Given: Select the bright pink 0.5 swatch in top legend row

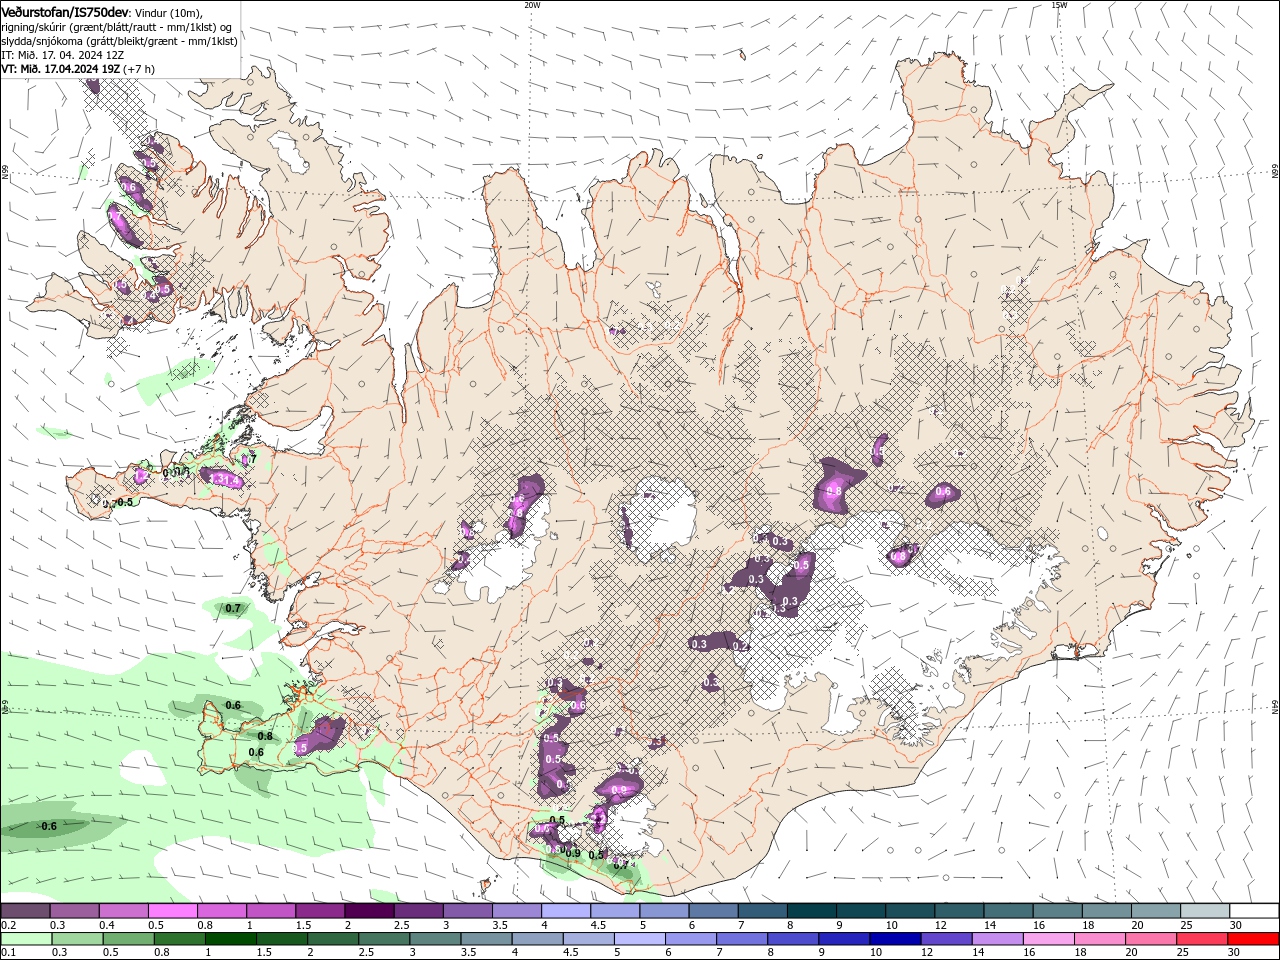Looking at the screenshot, I should click(x=172, y=911).
